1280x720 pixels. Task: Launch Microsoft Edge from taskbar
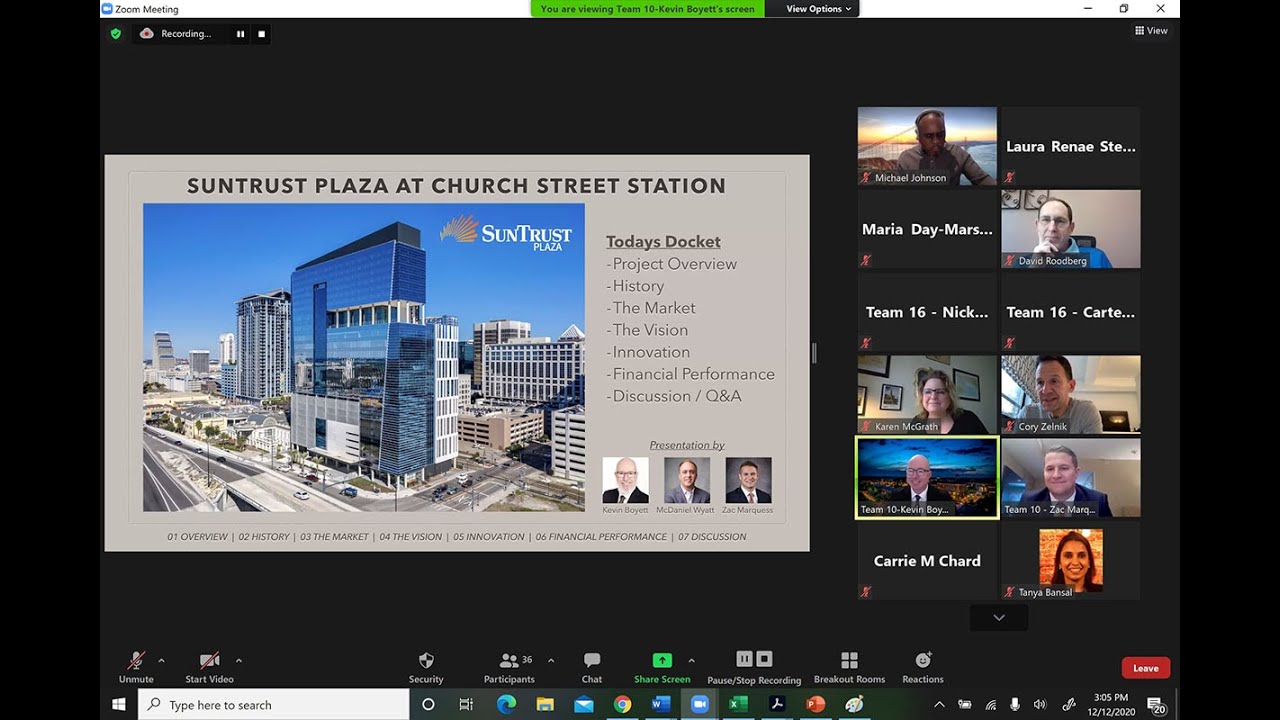pos(506,704)
